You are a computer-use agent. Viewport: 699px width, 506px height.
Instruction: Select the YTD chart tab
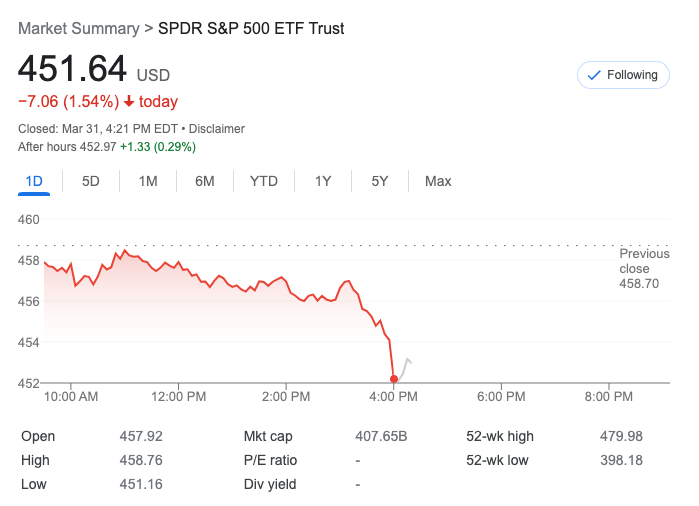(264, 181)
